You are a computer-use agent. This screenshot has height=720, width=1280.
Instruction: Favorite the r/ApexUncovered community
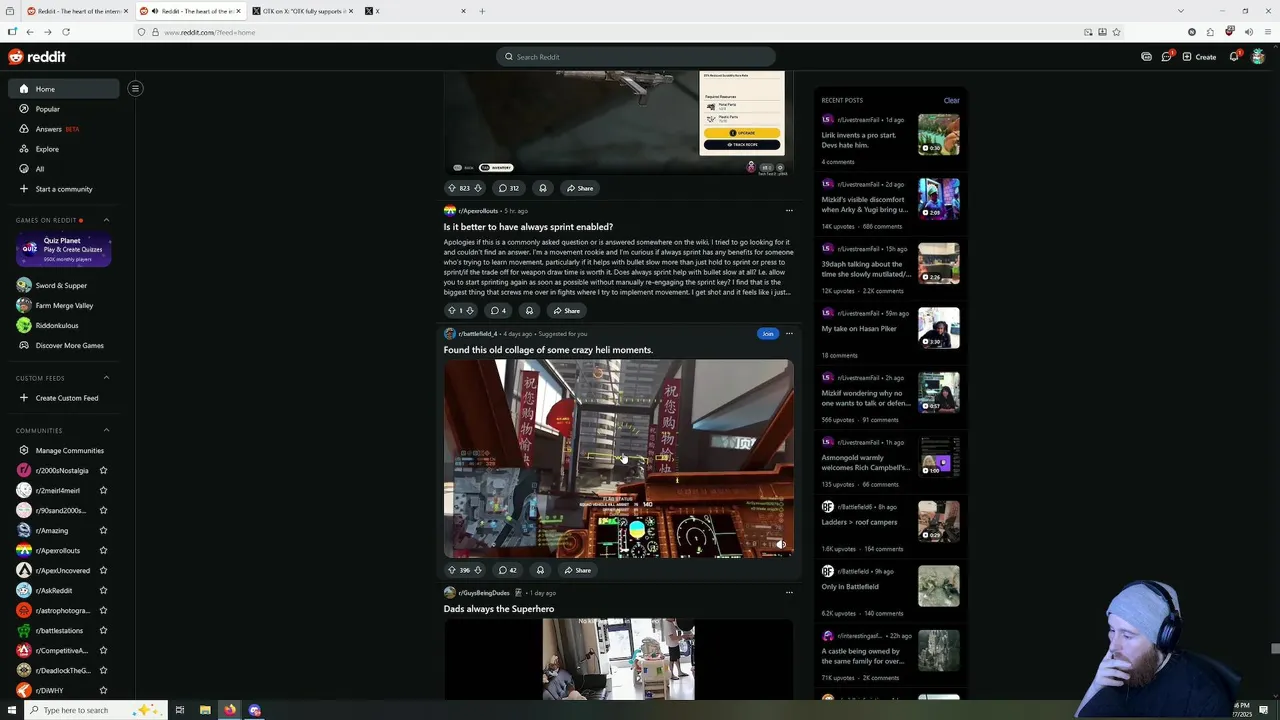pos(103,571)
